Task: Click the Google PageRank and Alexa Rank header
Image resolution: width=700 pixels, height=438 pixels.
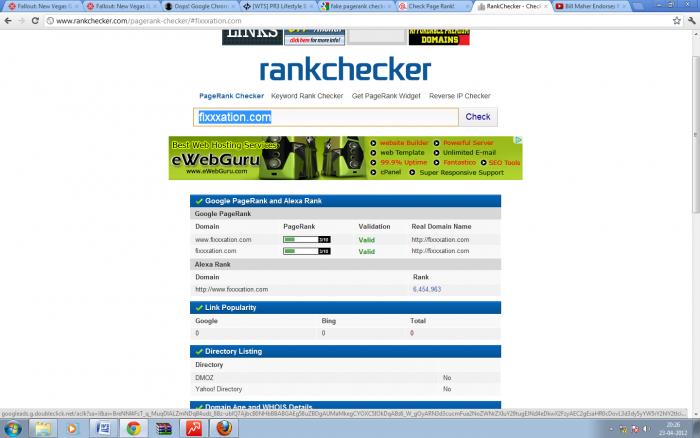Action: (x=345, y=201)
